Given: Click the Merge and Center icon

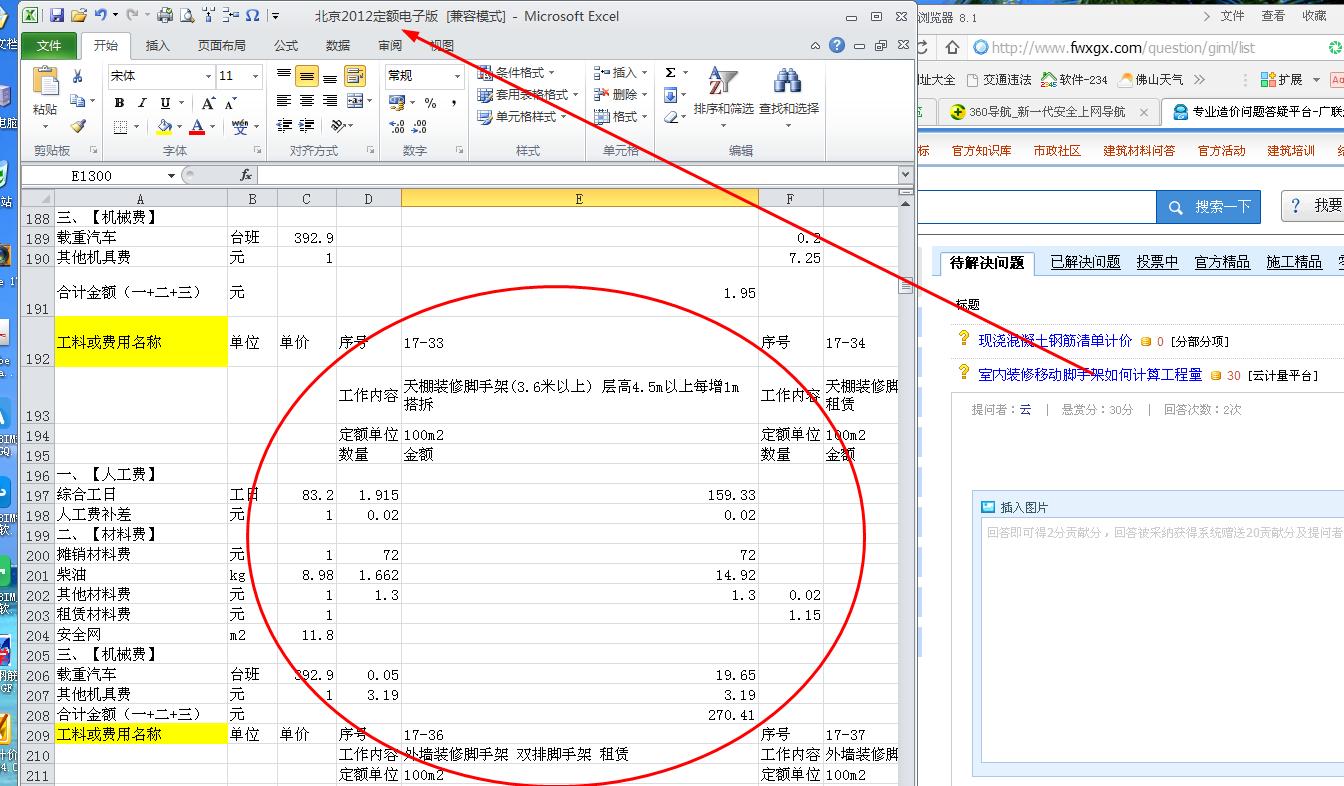Looking at the screenshot, I should point(355,101).
